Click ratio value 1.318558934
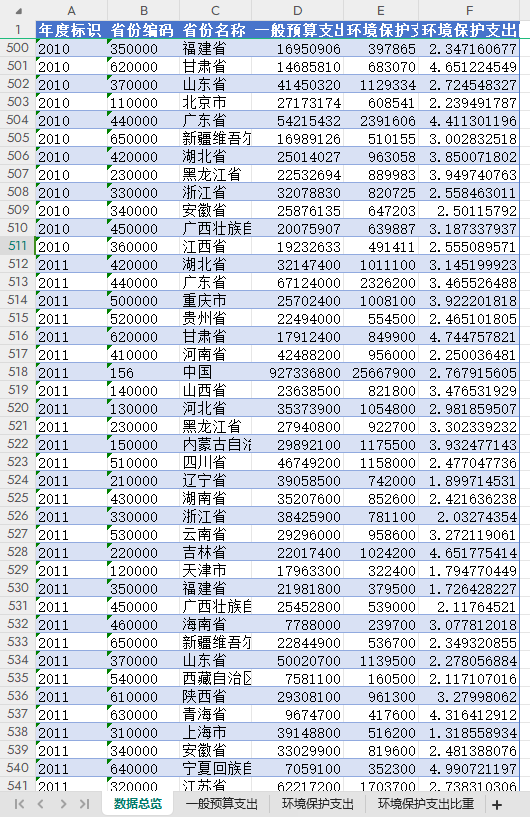The width and height of the screenshot is (530, 817). tap(469, 733)
